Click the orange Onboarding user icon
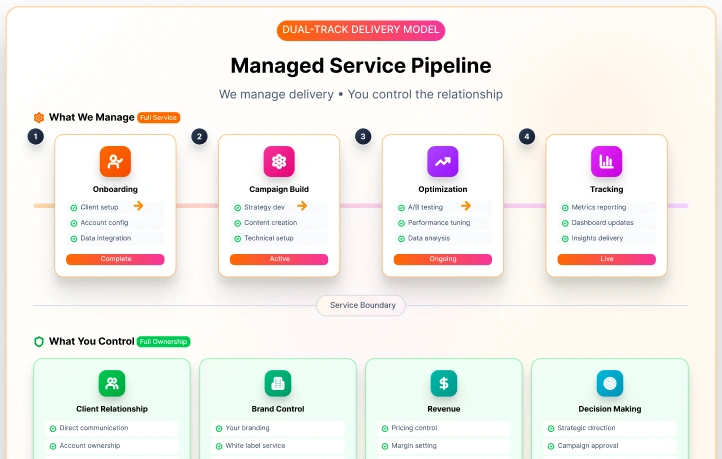This screenshot has height=459, width=722. click(115, 161)
